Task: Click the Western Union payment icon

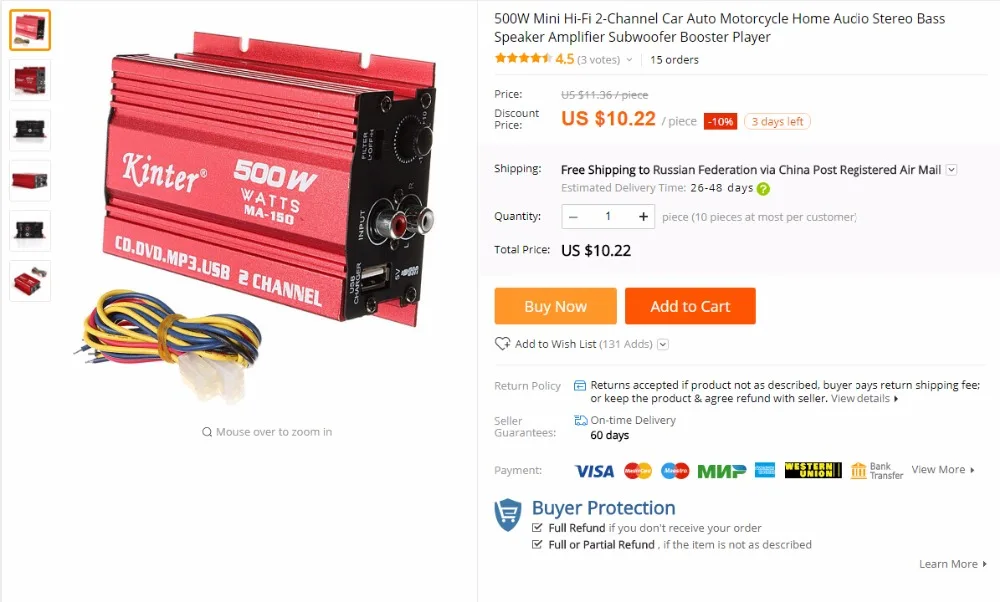Action: [813, 471]
